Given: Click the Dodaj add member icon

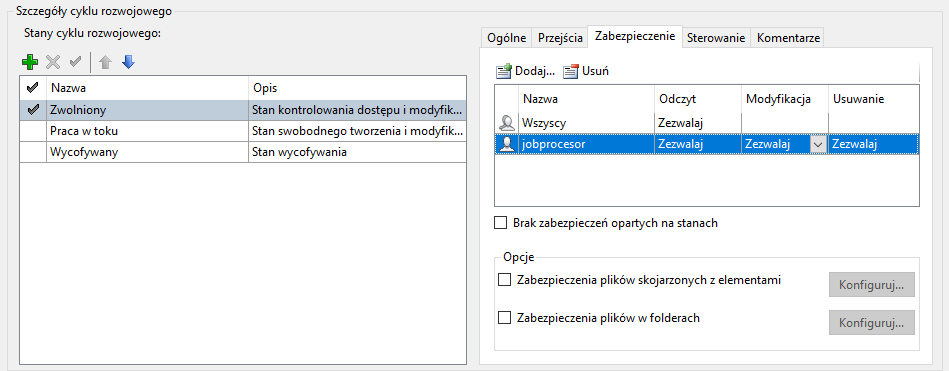Looking at the screenshot, I should (504, 71).
